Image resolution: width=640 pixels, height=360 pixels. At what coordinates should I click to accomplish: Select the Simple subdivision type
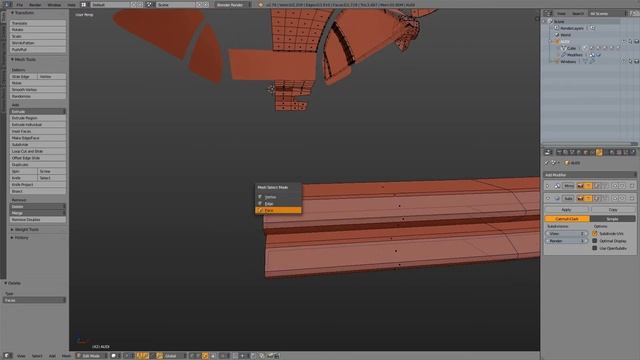point(613,219)
